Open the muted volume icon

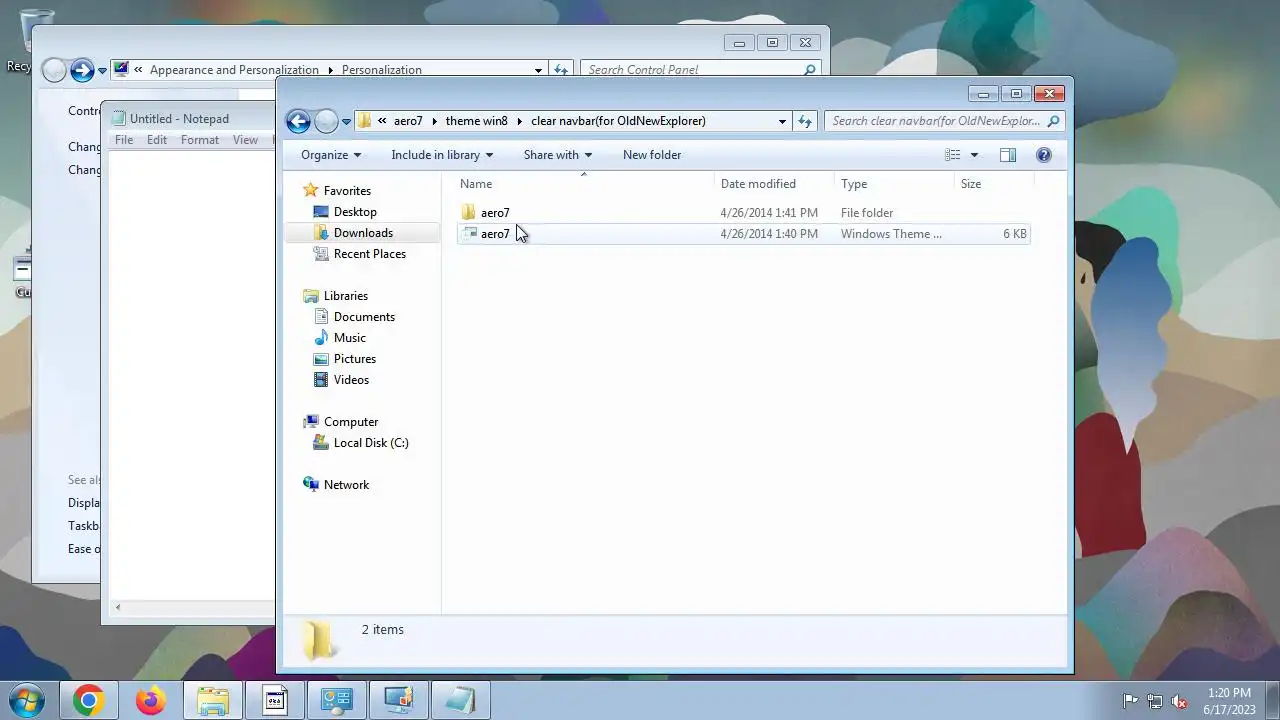(1179, 701)
